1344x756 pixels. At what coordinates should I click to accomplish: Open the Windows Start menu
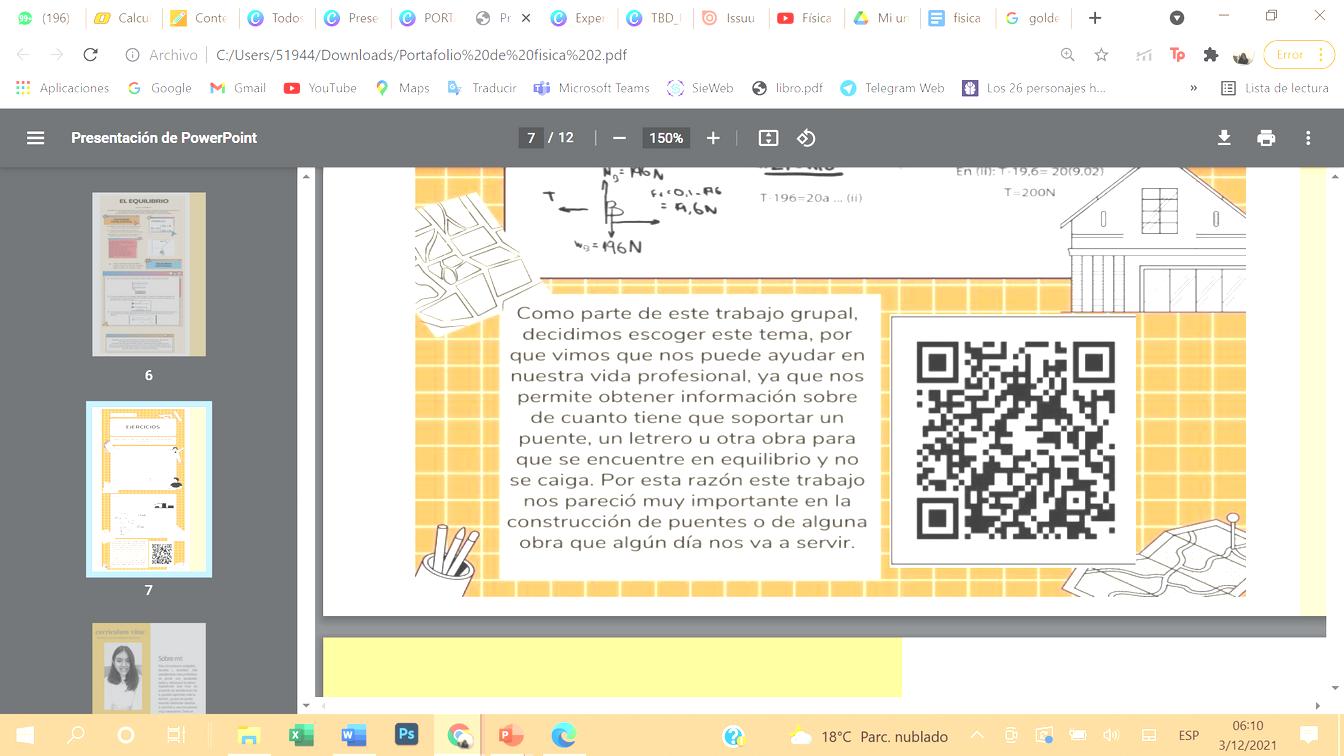pyautogui.click(x=25, y=736)
